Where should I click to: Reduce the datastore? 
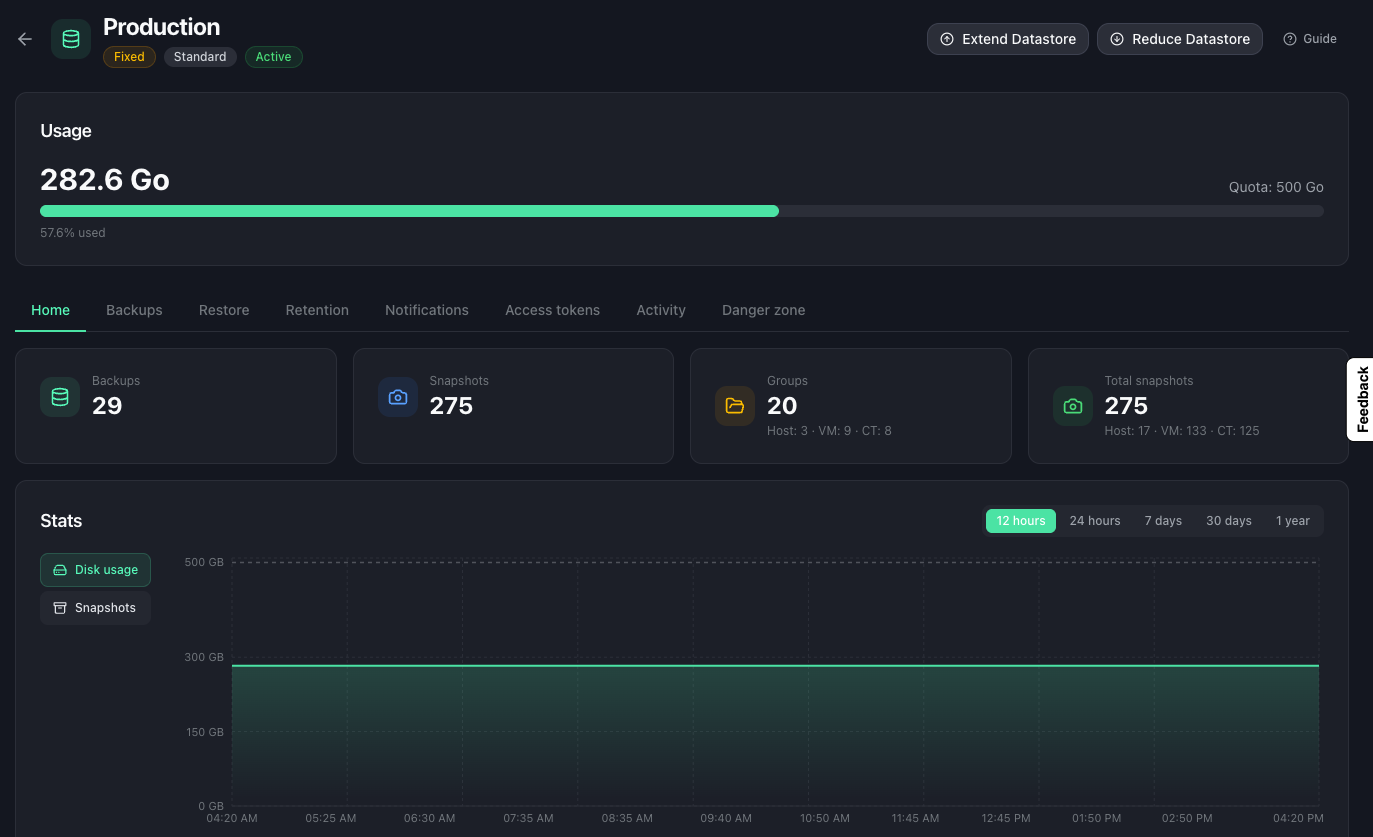tap(1180, 39)
